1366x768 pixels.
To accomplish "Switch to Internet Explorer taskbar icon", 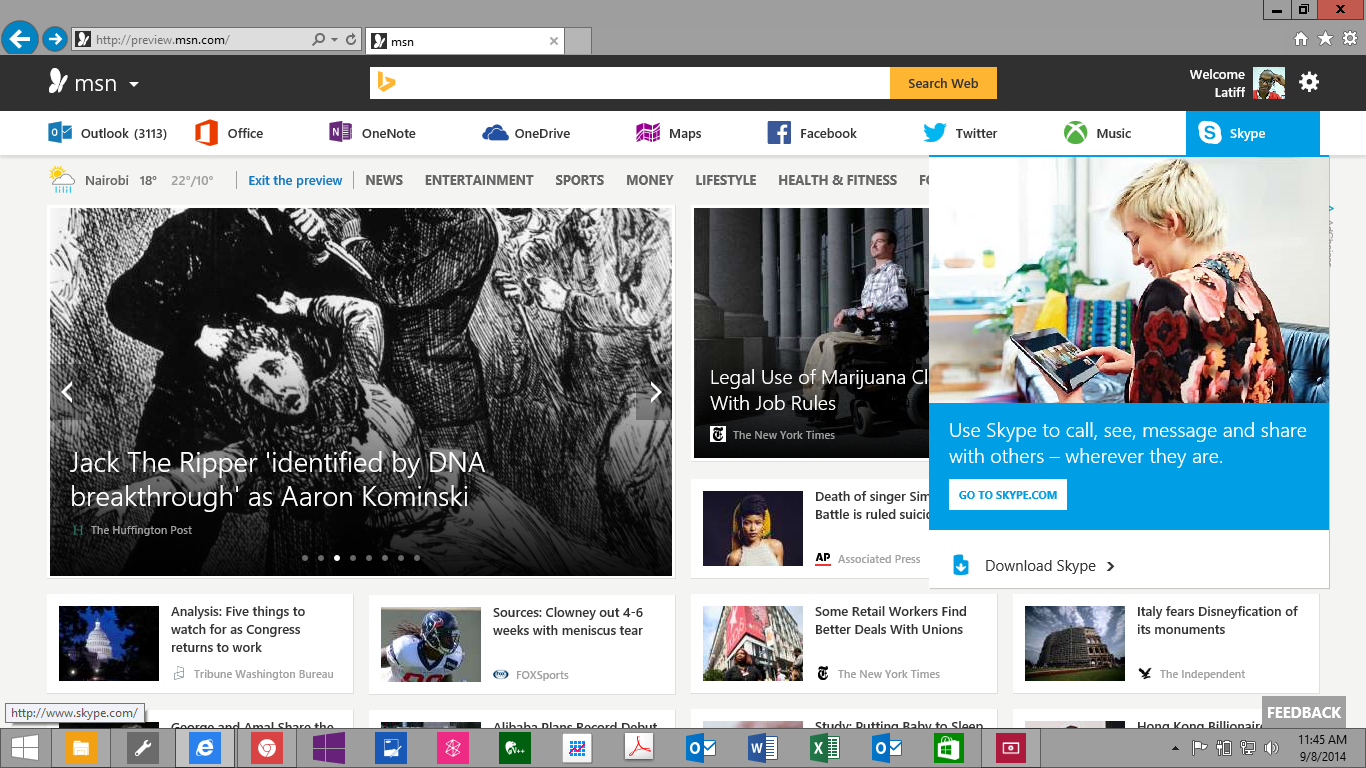I will [x=205, y=748].
